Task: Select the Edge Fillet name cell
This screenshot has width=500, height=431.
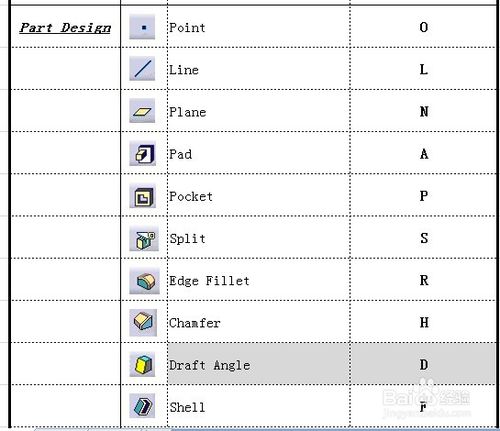Action: (259, 279)
